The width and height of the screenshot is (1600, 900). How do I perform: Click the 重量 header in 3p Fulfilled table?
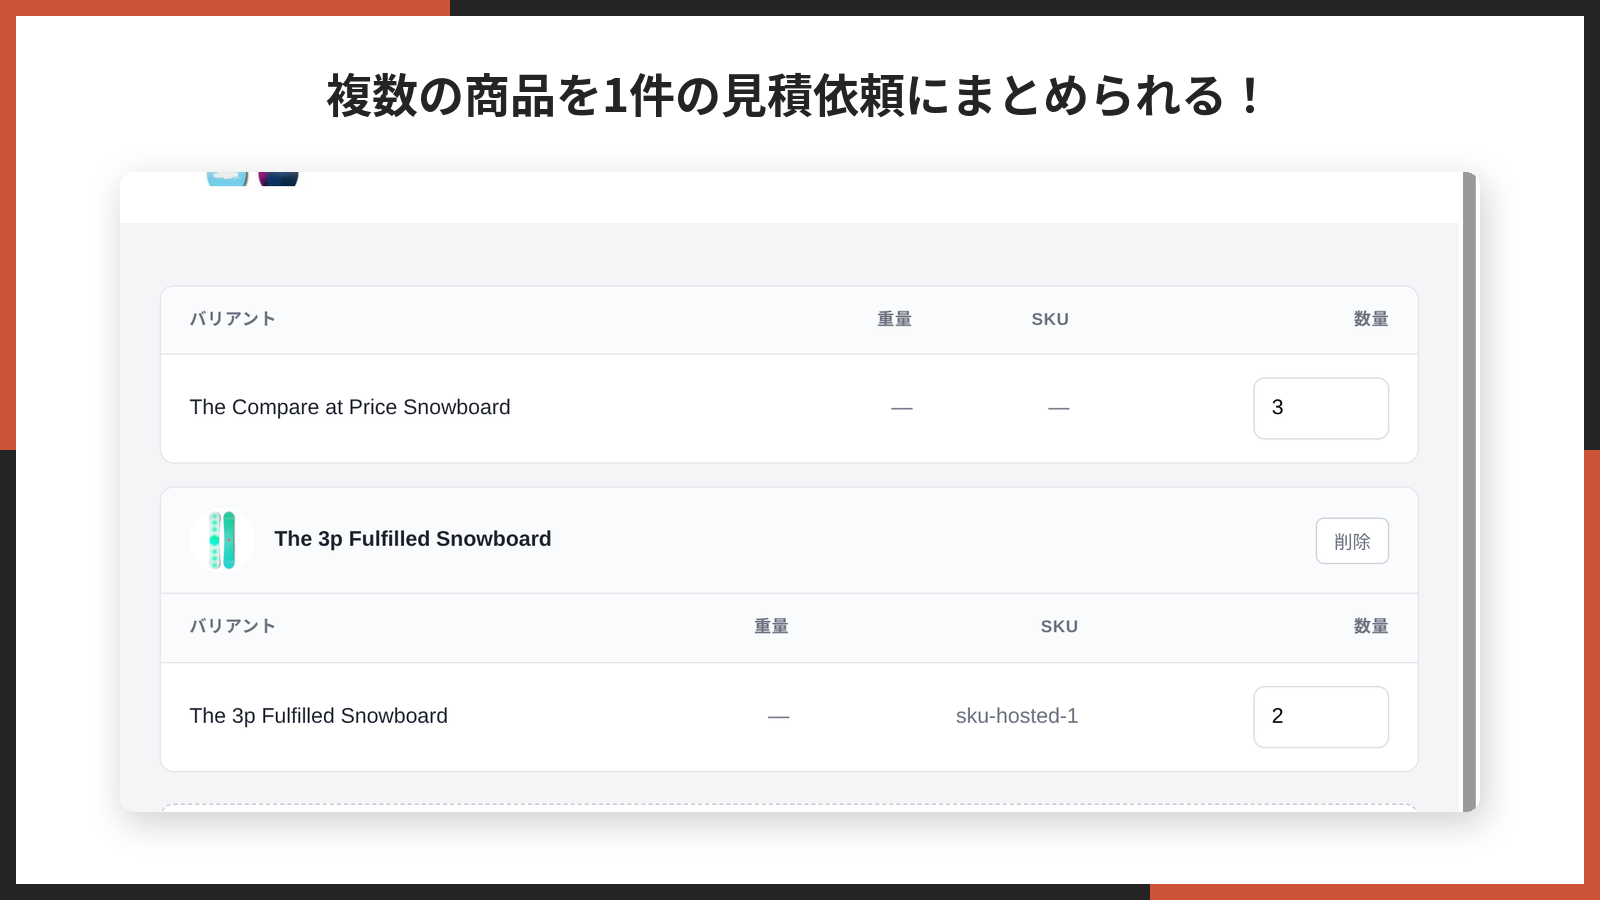pos(771,626)
